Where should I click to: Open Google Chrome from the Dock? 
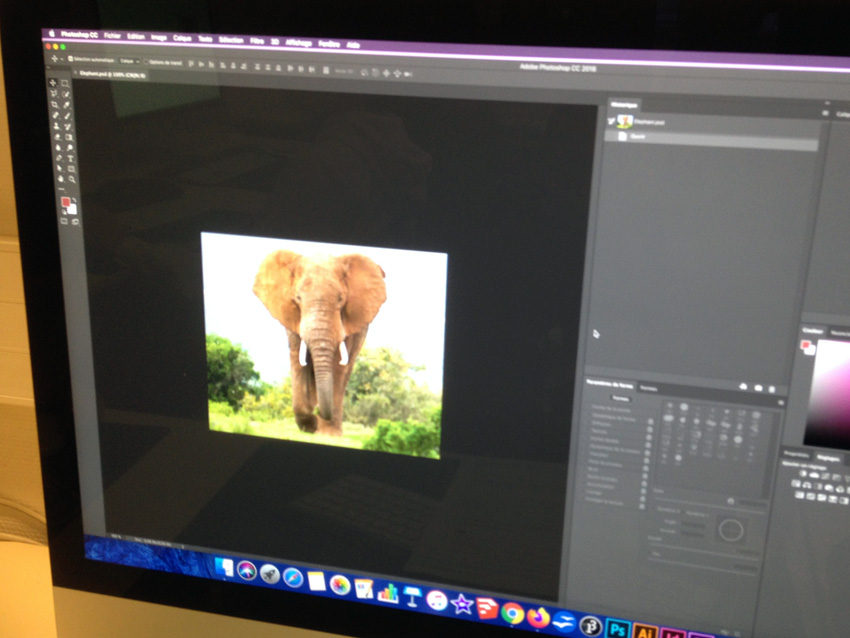pos(512,613)
